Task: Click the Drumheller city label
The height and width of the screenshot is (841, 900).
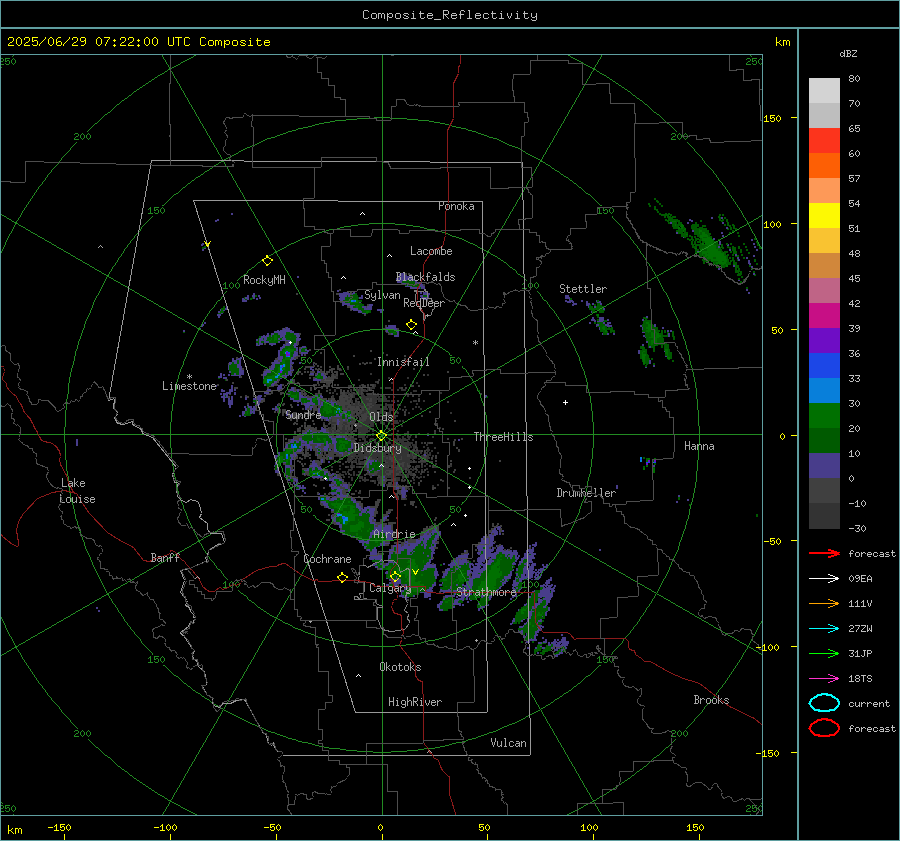Action: 586,493
